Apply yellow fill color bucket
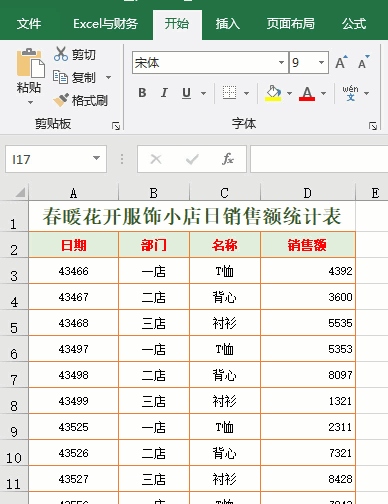 point(273,93)
